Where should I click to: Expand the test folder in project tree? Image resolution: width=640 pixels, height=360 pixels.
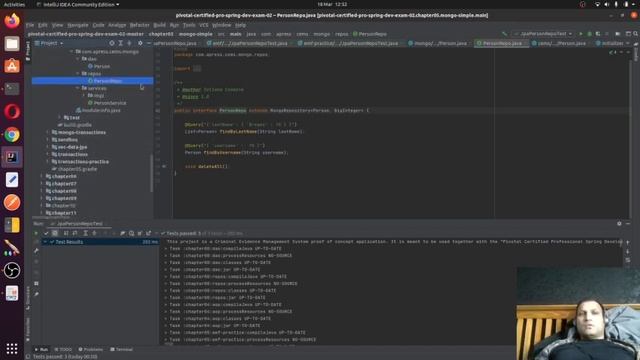pyautogui.click(x=60, y=118)
